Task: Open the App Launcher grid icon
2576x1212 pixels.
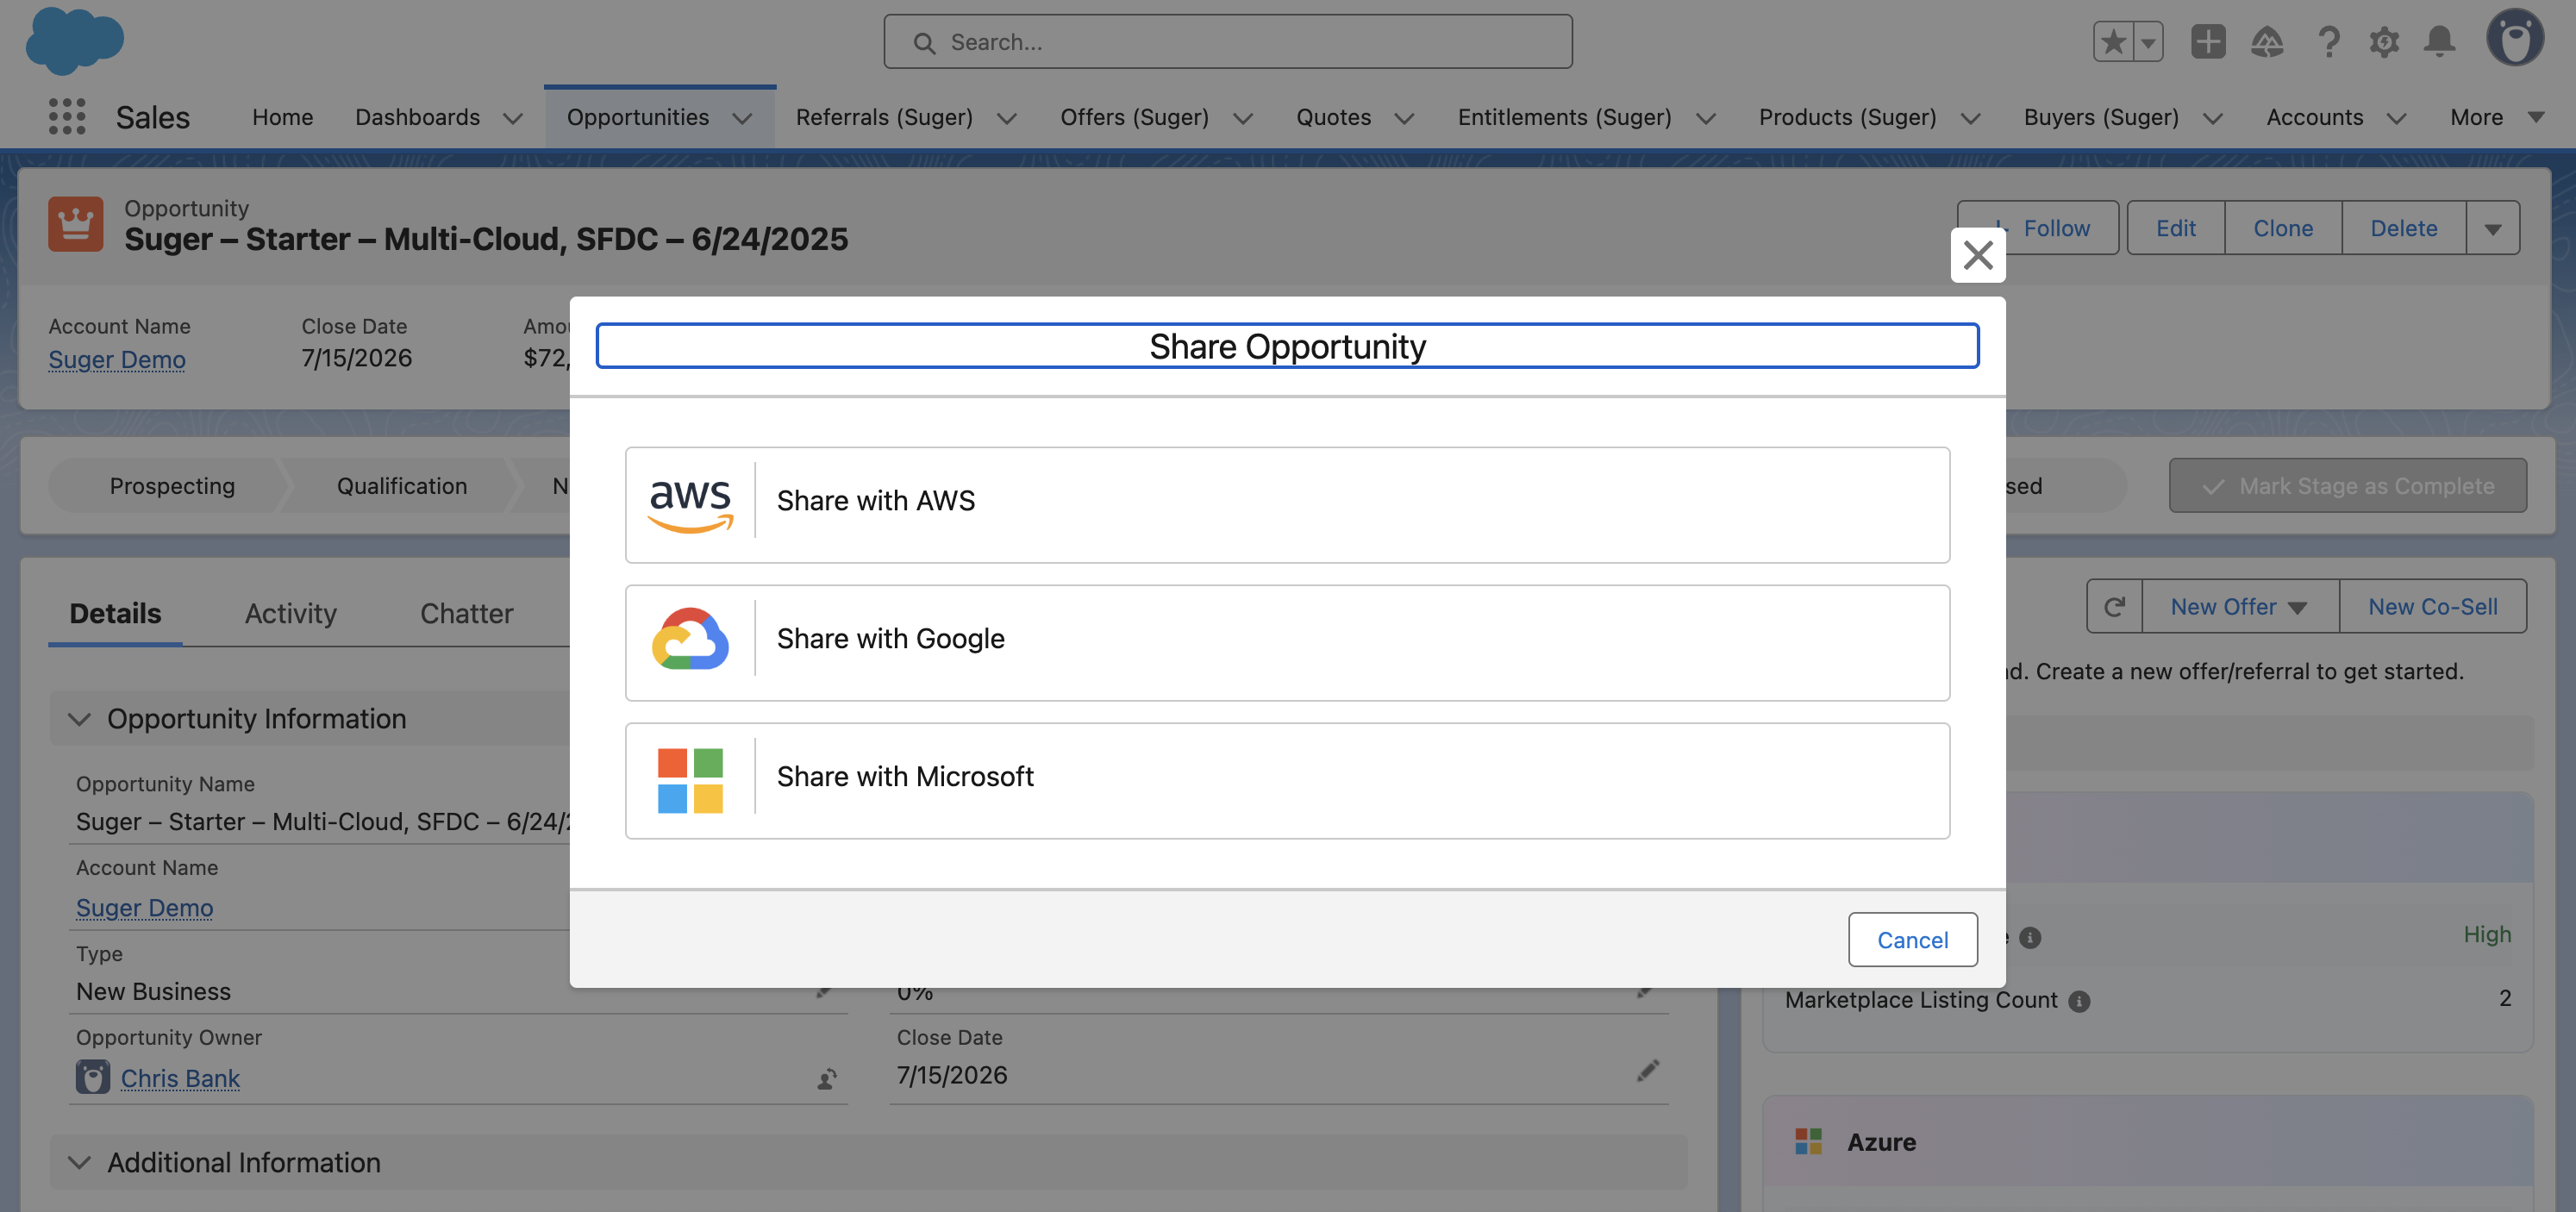Action: 67,117
